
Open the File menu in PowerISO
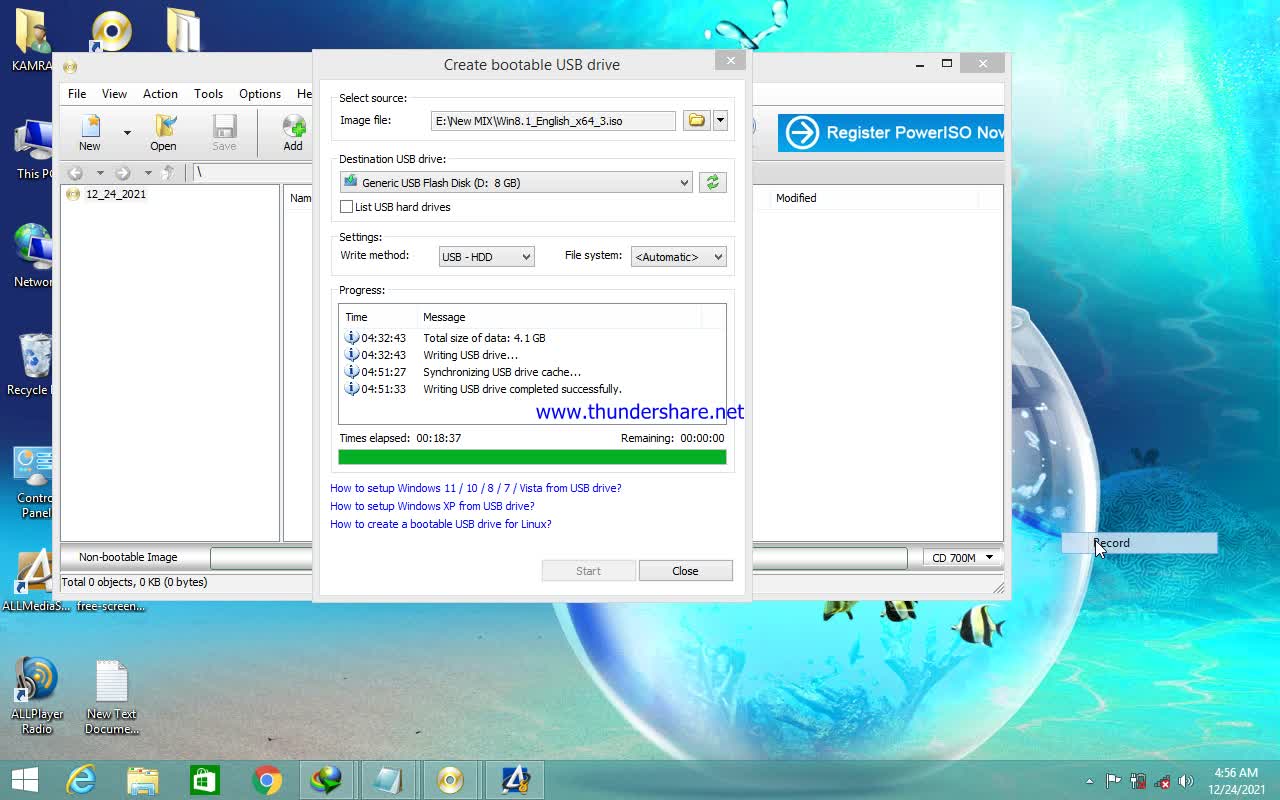[77, 93]
